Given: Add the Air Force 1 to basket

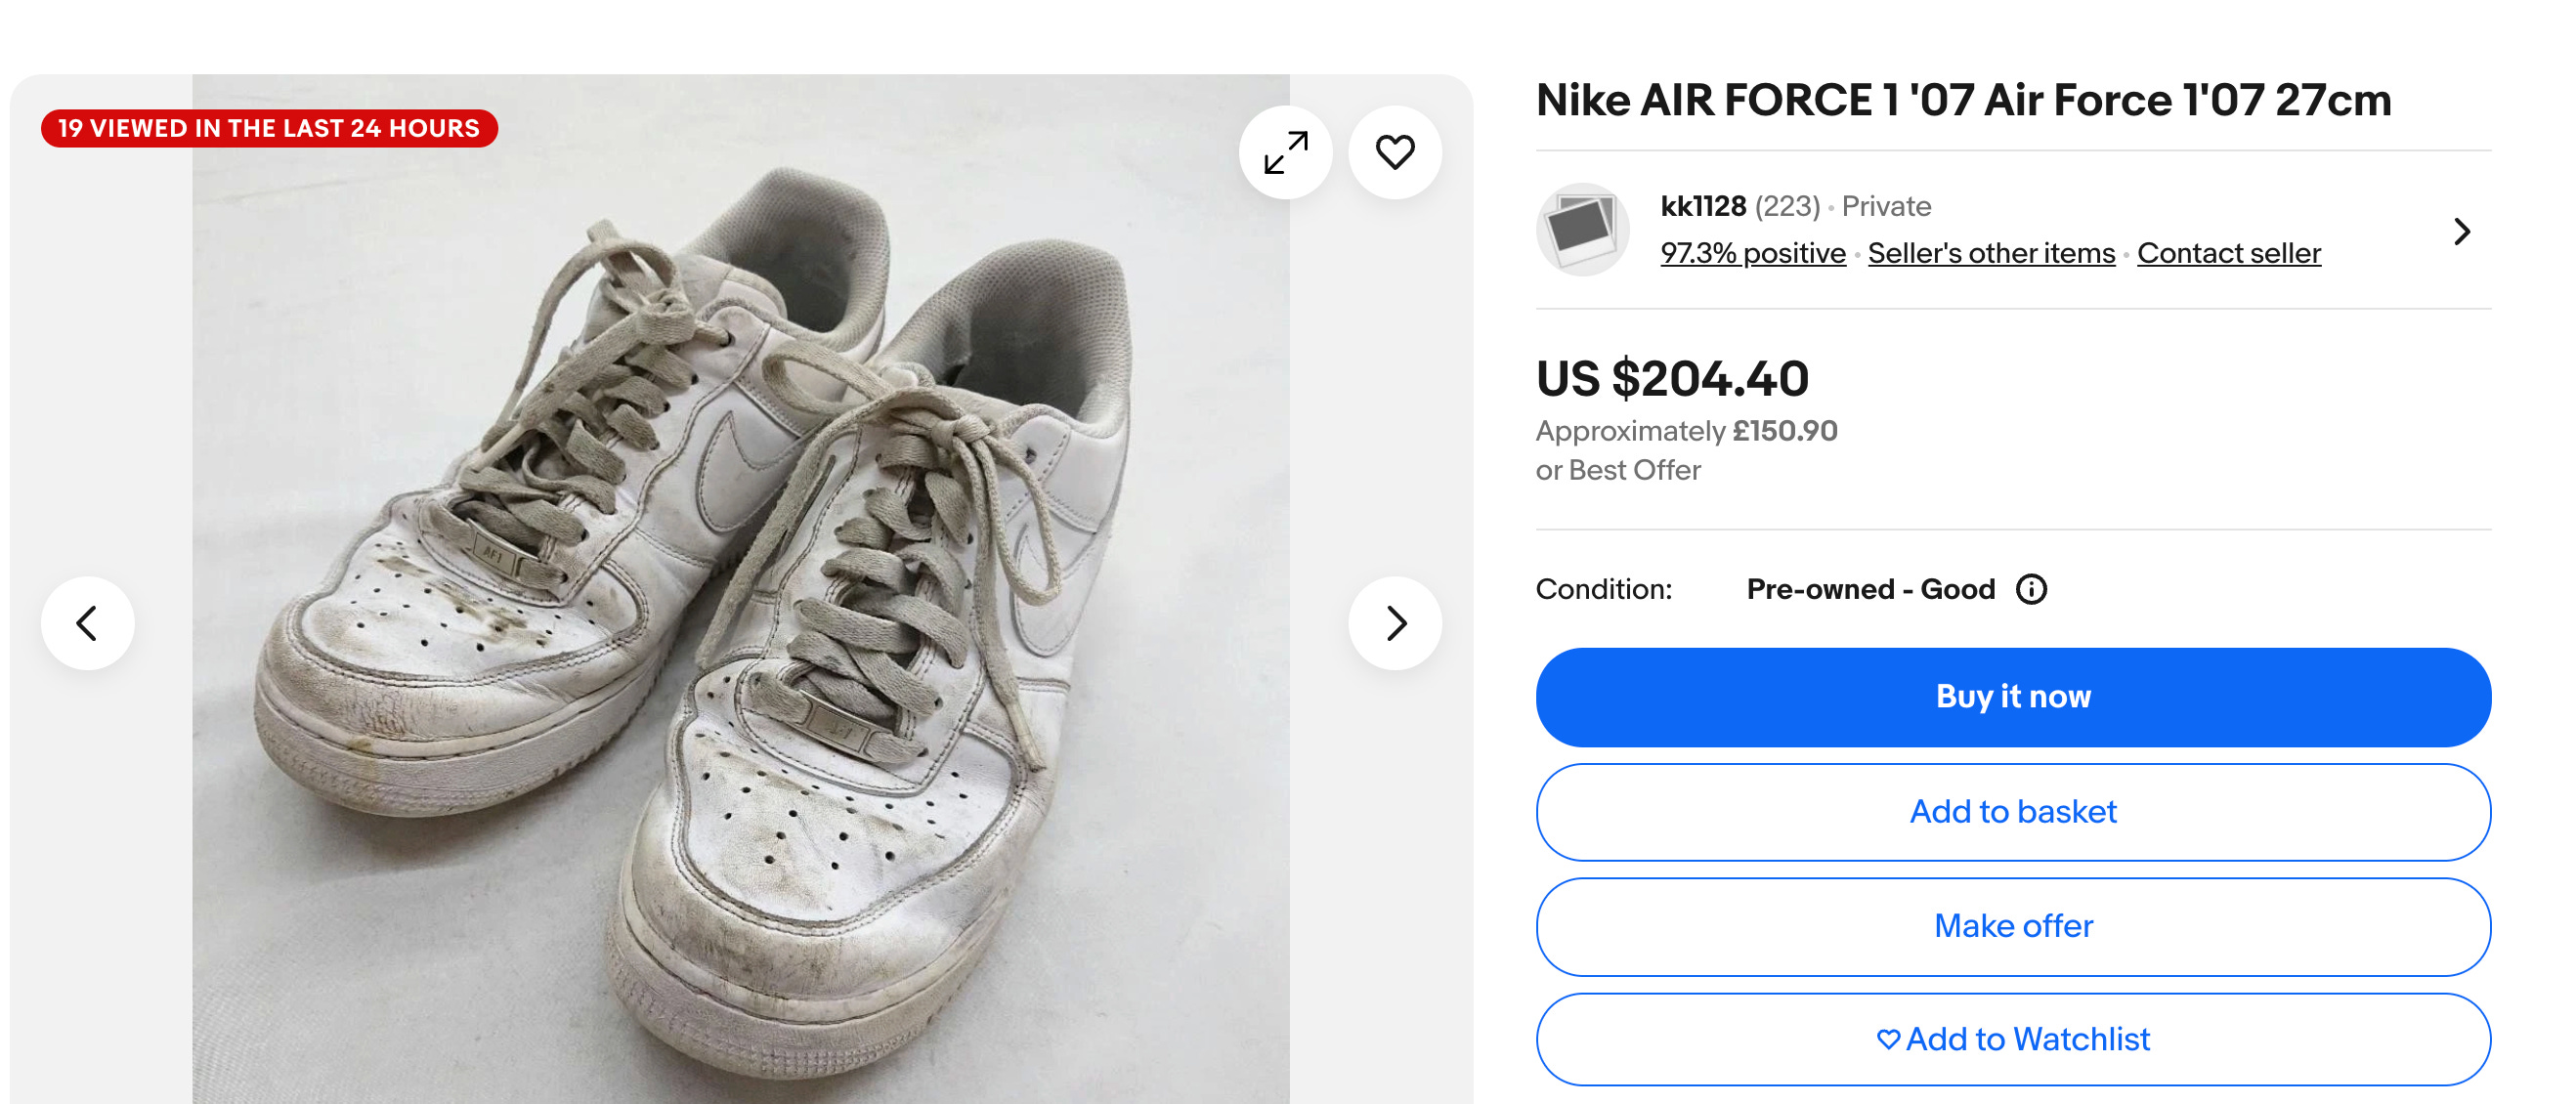Looking at the screenshot, I should [2012, 811].
